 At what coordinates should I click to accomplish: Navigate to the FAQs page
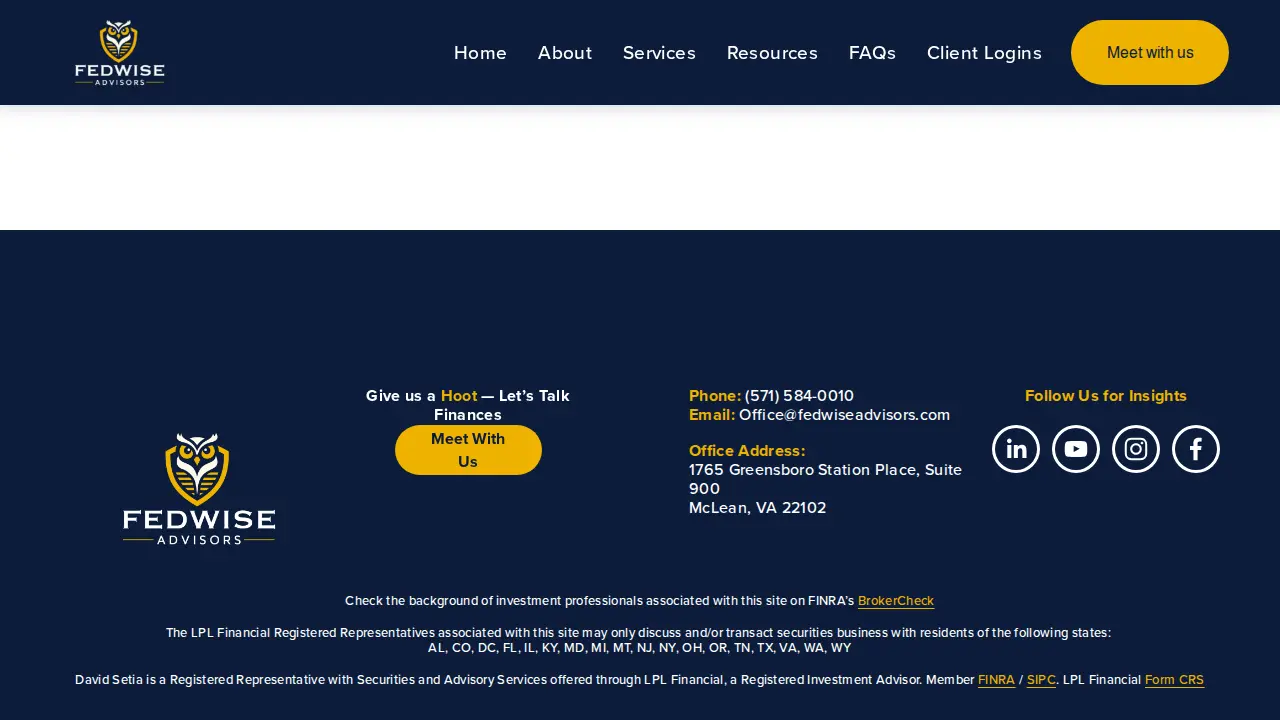(872, 53)
